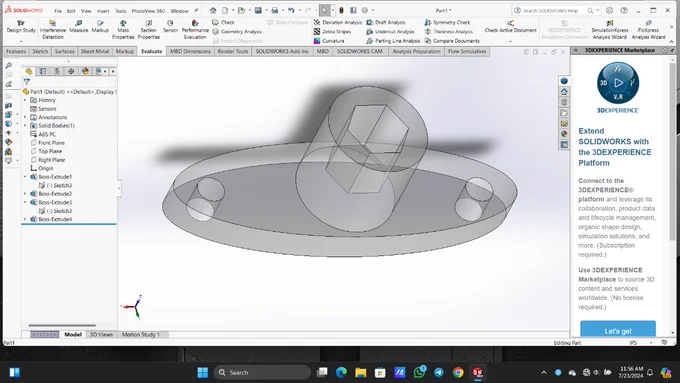This screenshot has height=383, width=680.
Task: Run Undercut Analysis
Action: 390,32
